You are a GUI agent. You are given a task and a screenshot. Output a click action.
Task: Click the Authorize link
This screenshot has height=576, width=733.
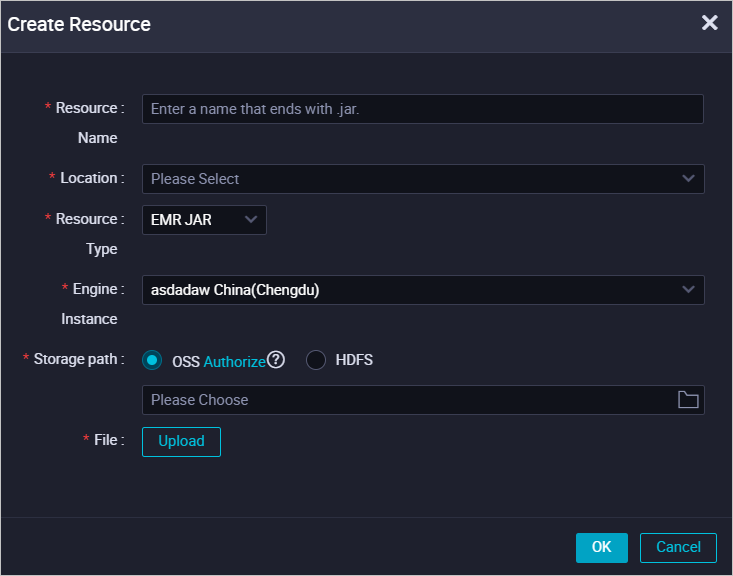coord(235,361)
